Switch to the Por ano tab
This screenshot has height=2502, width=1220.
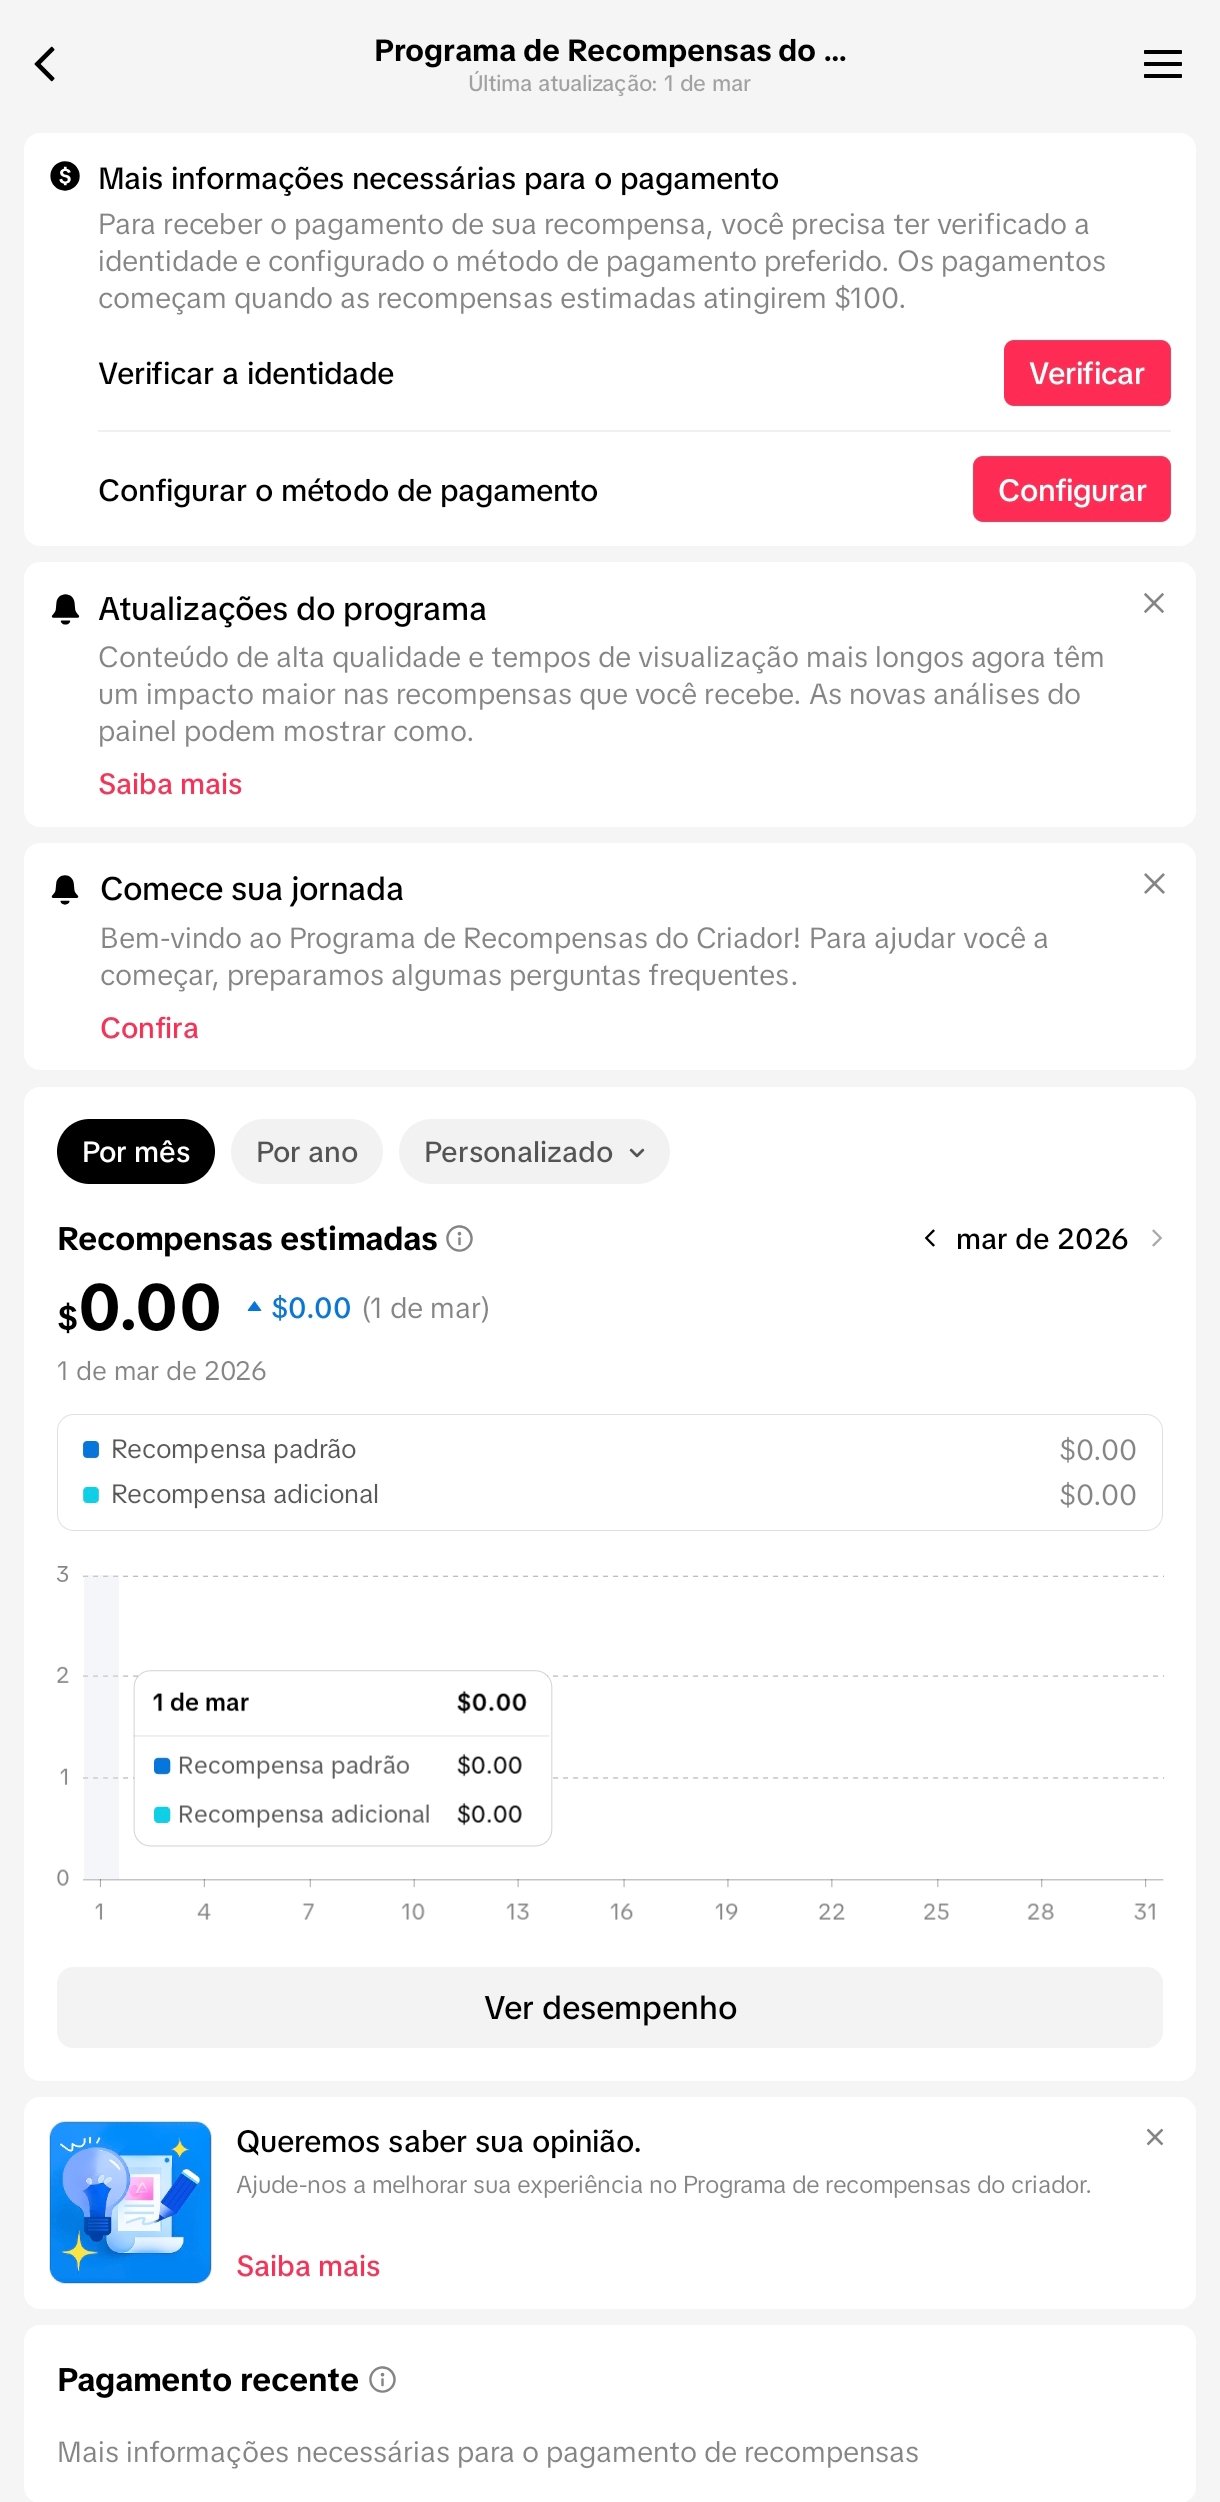(307, 1152)
